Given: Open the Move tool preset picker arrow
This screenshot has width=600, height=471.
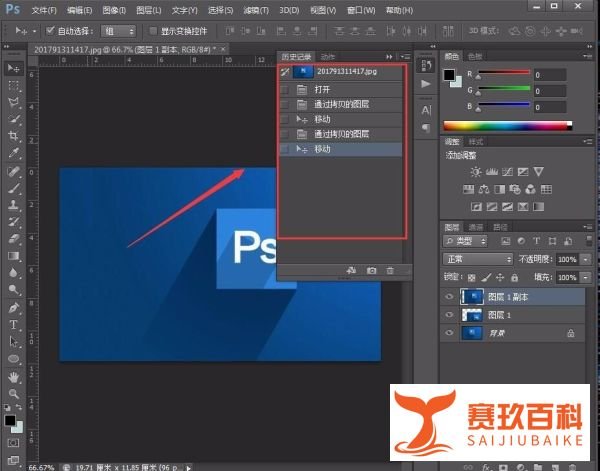Looking at the screenshot, I should 34,31.
